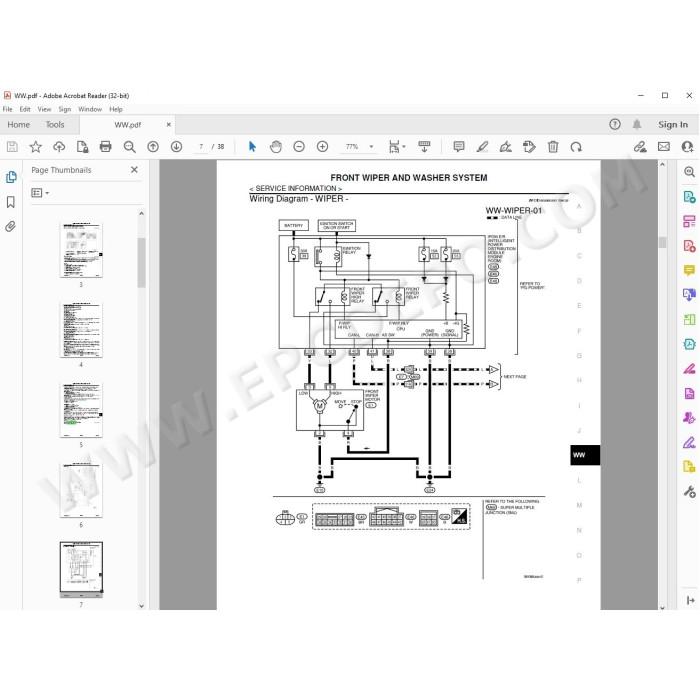Click the Fill & Sign pen icon
Image resolution: width=700 pixels, height=700 pixels.
(689, 443)
